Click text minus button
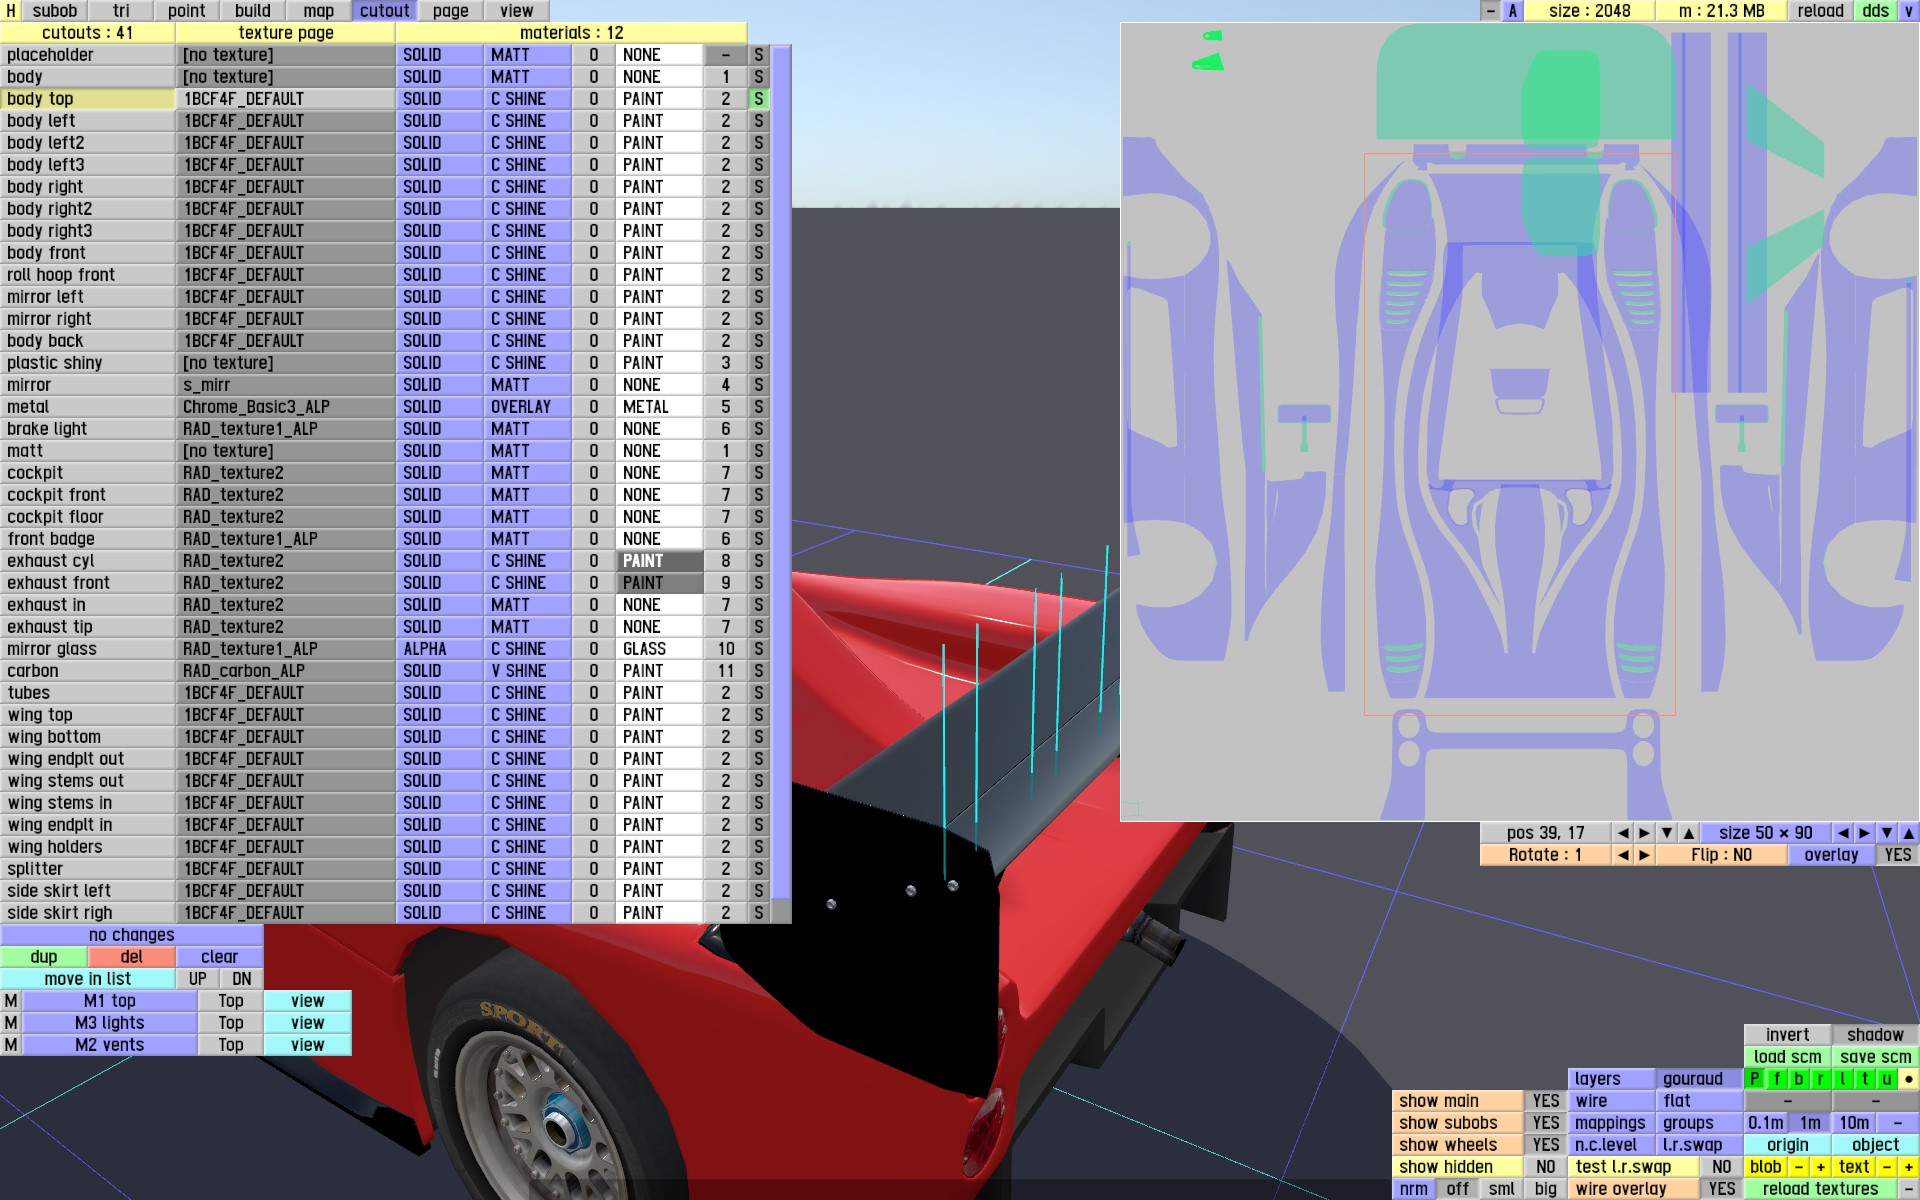The image size is (1920, 1200). [x=1886, y=1167]
